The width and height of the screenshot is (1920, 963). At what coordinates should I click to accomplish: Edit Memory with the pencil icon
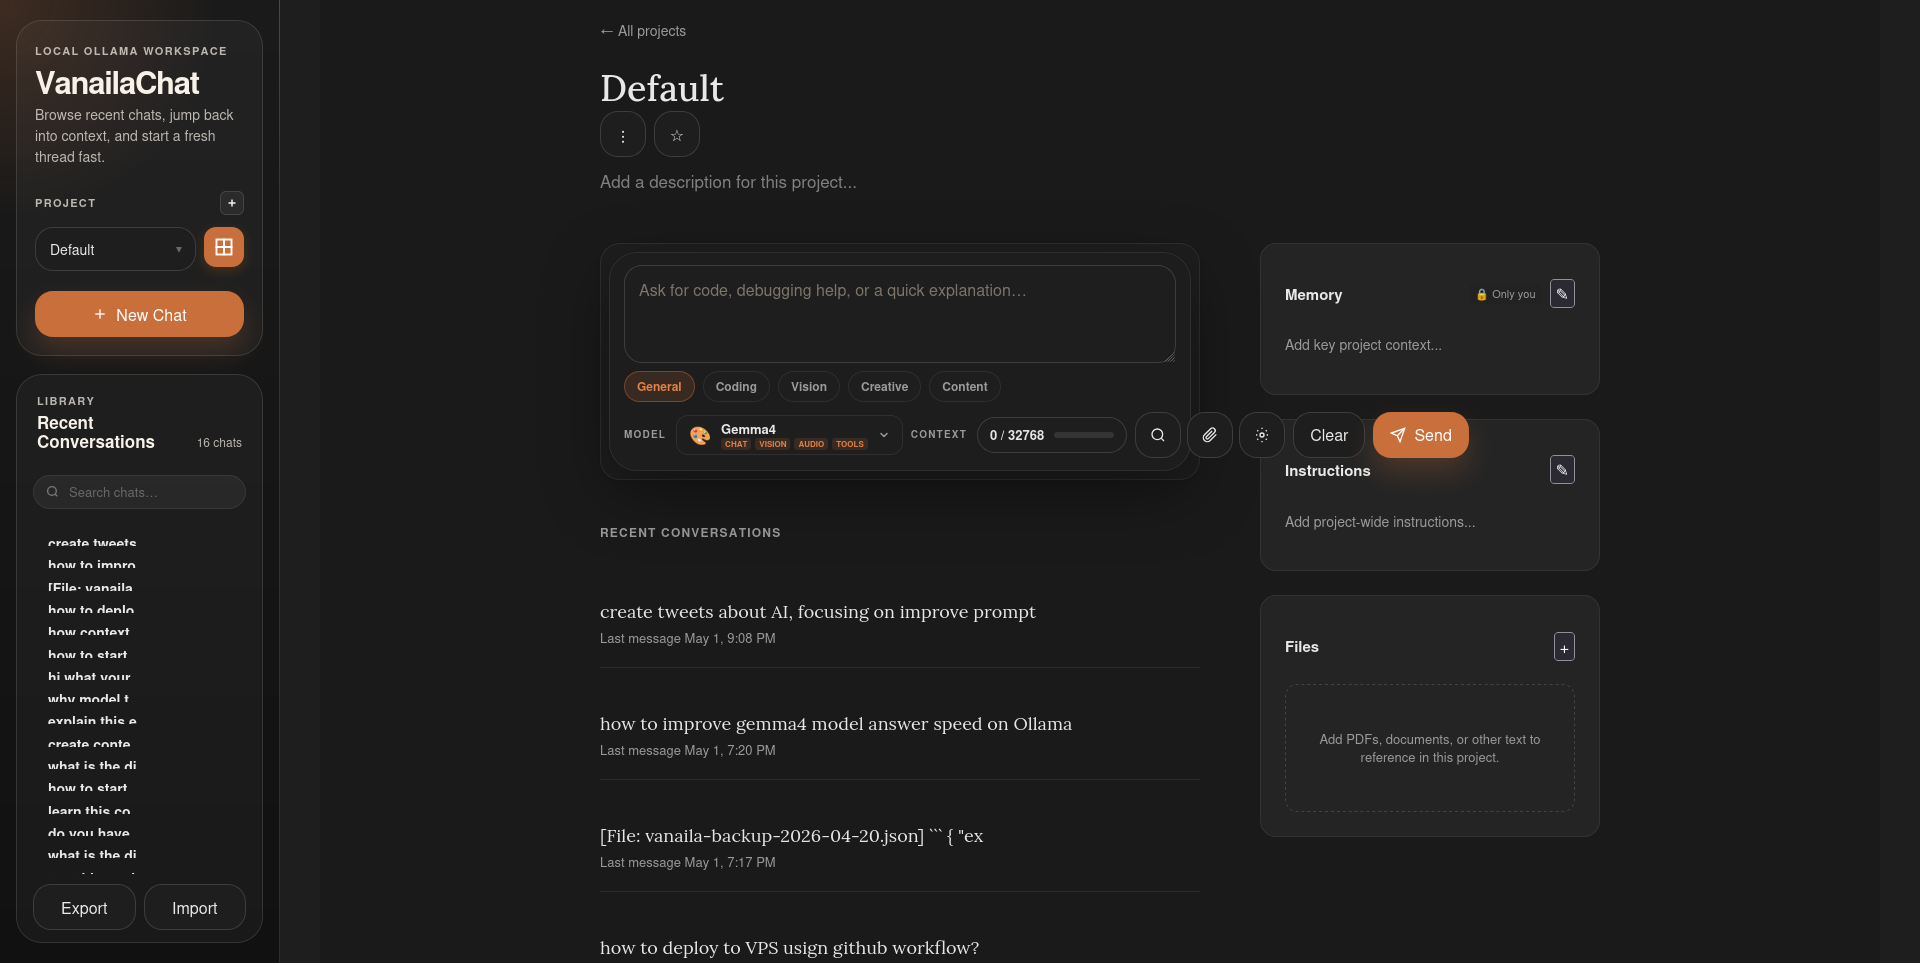pos(1562,294)
